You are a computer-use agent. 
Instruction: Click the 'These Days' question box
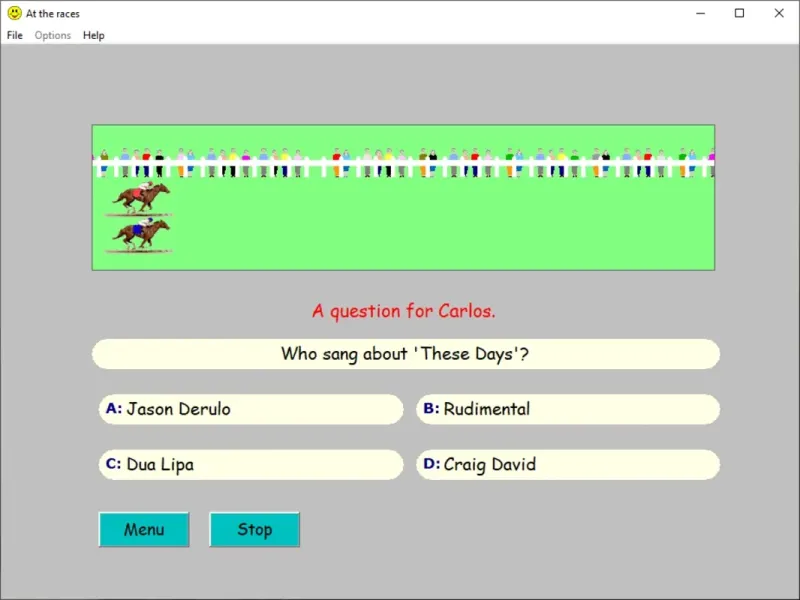coord(406,354)
